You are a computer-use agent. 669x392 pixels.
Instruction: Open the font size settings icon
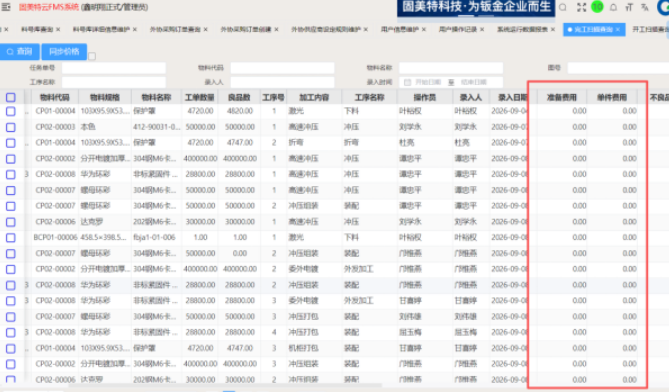point(629,7)
